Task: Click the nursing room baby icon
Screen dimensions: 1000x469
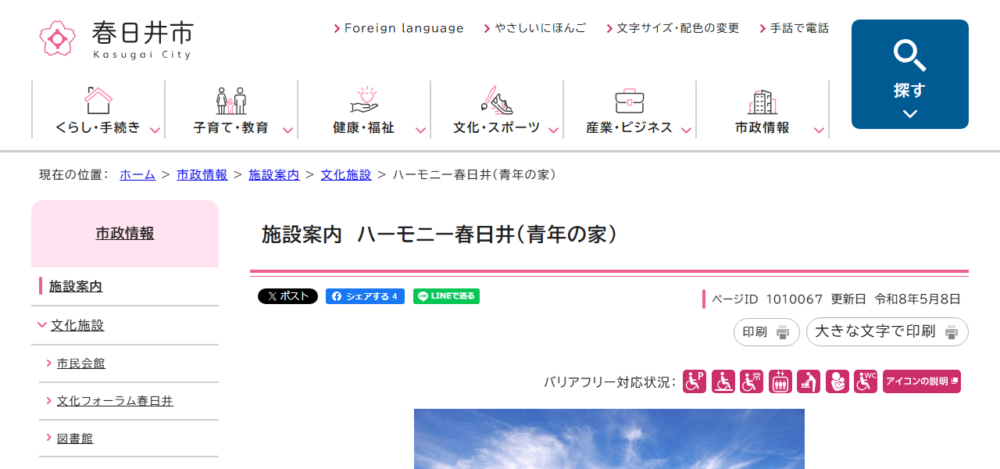Action: (837, 382)
